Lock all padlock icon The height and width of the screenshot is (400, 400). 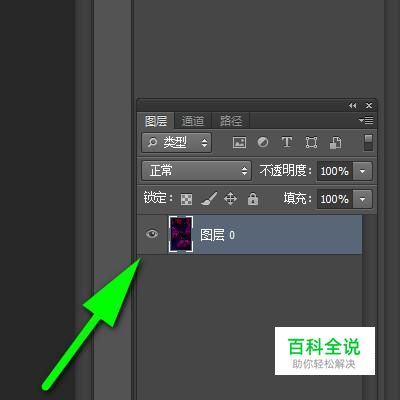[253, 199]
